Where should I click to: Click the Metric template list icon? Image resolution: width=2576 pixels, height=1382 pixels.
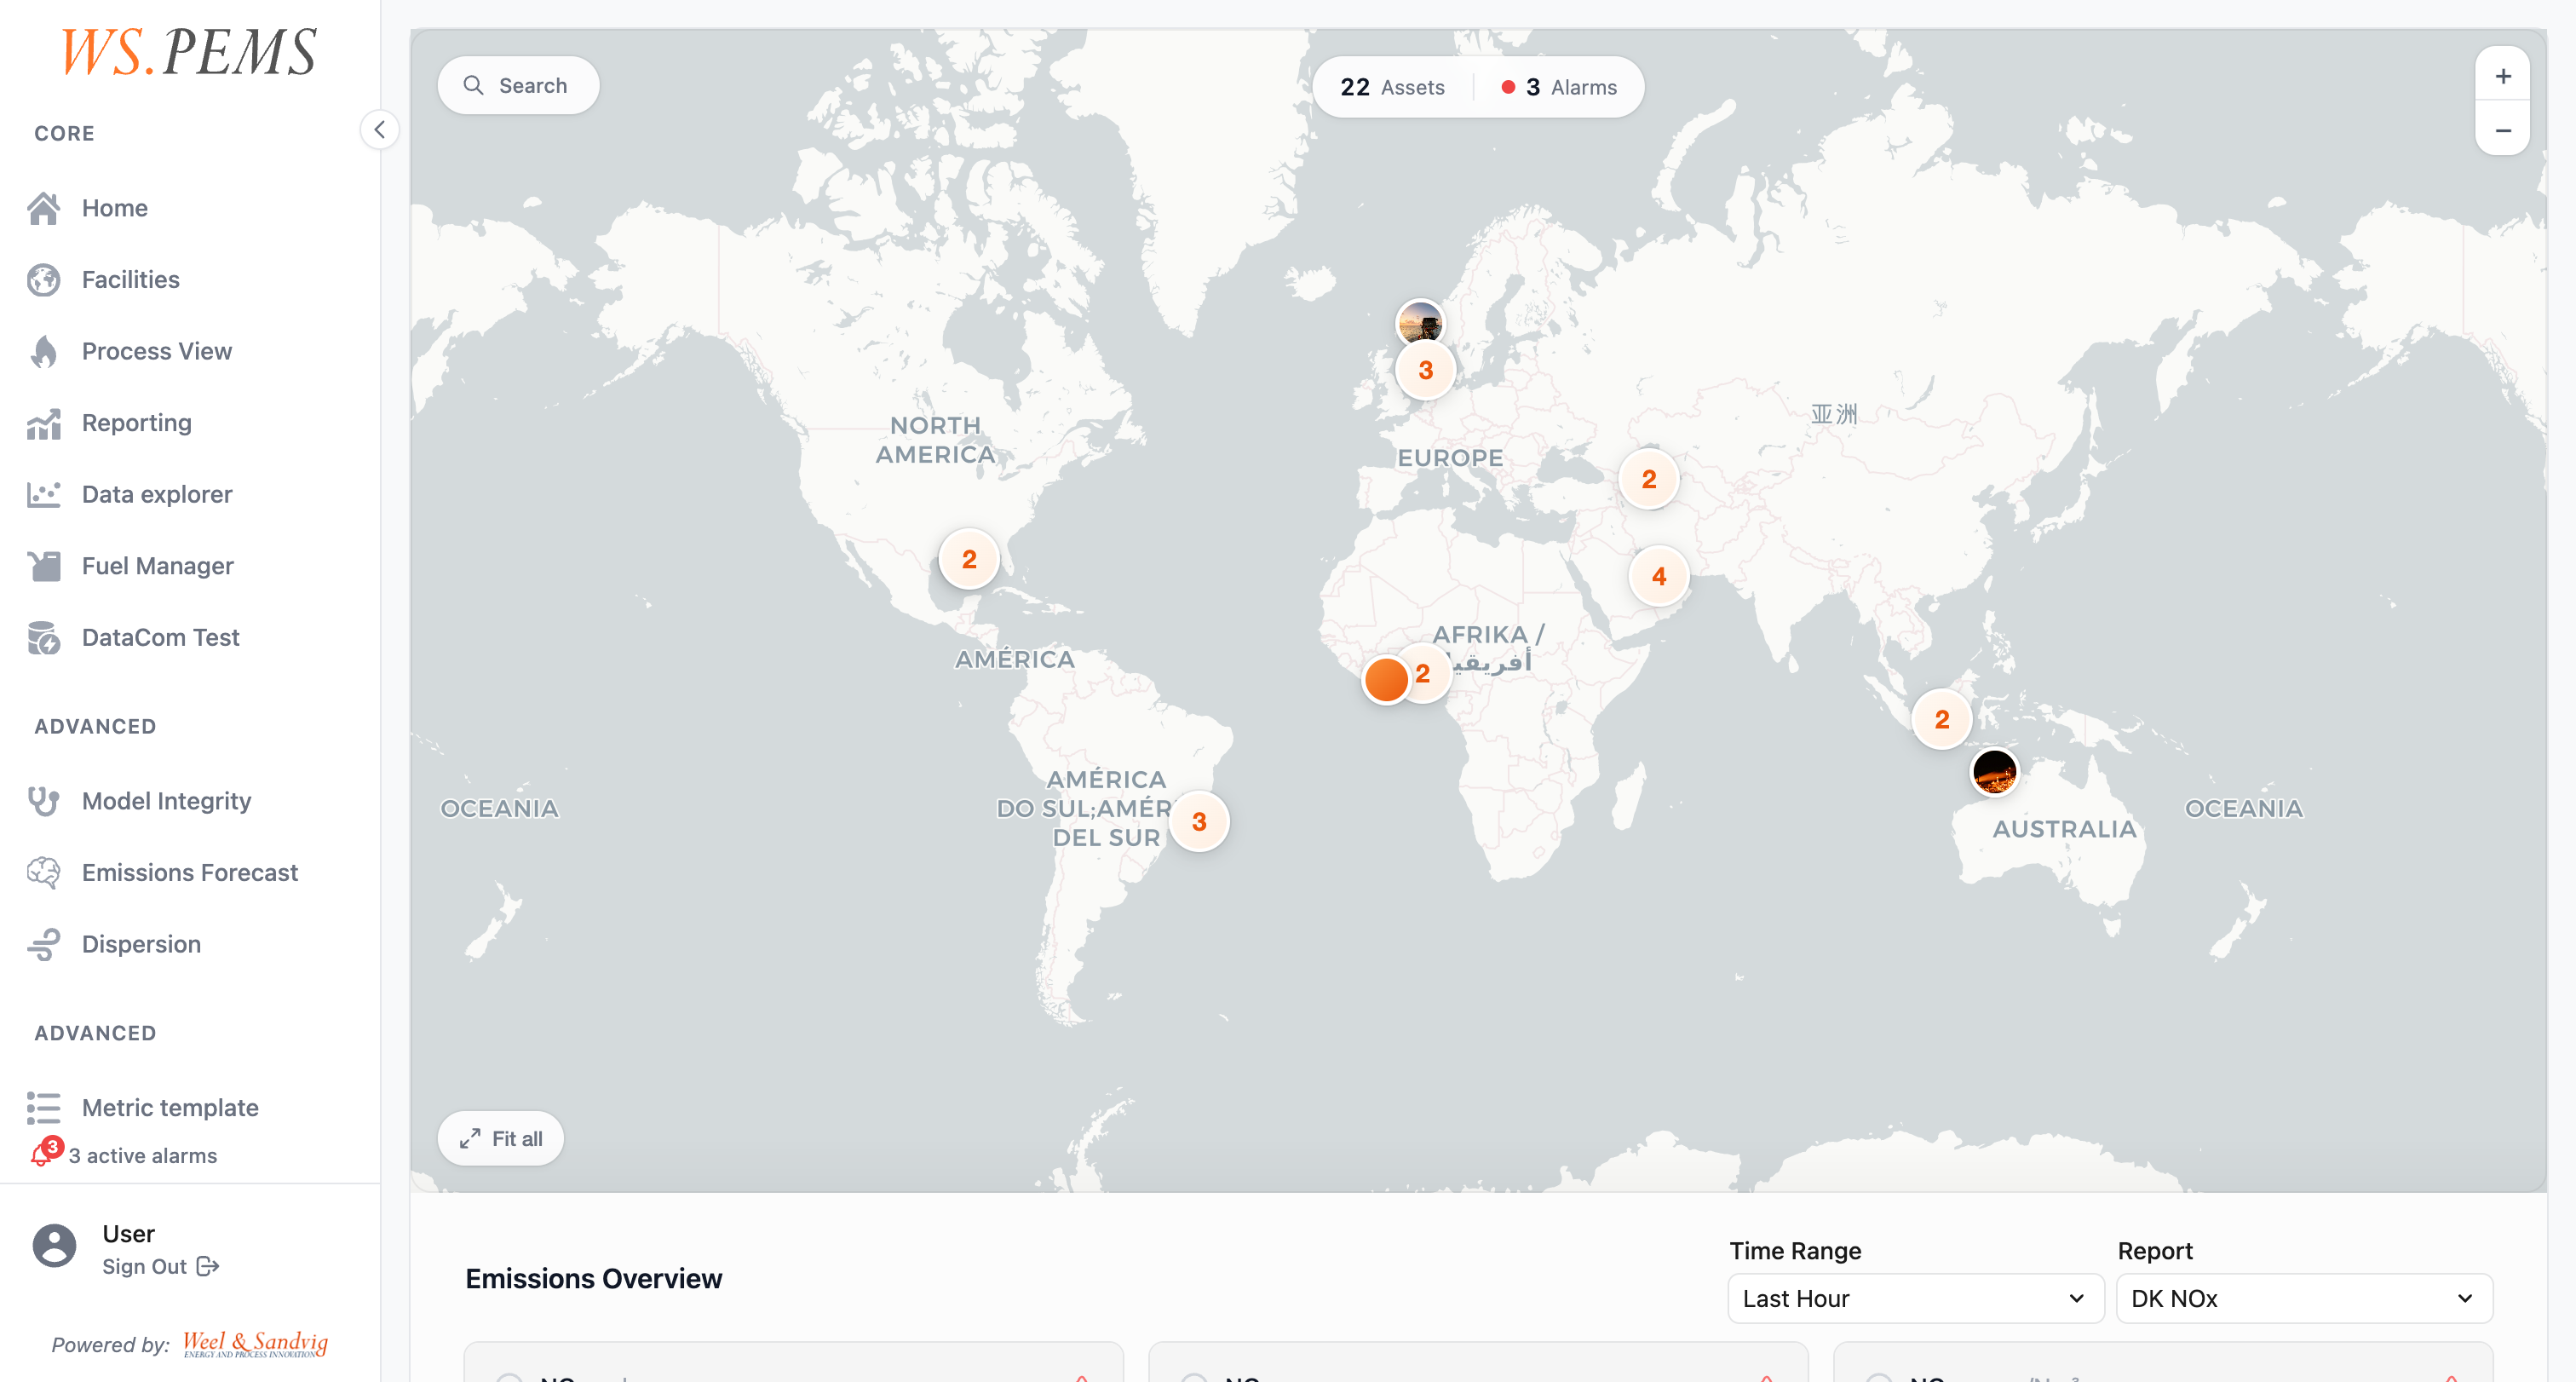(x=44, y=1108)
